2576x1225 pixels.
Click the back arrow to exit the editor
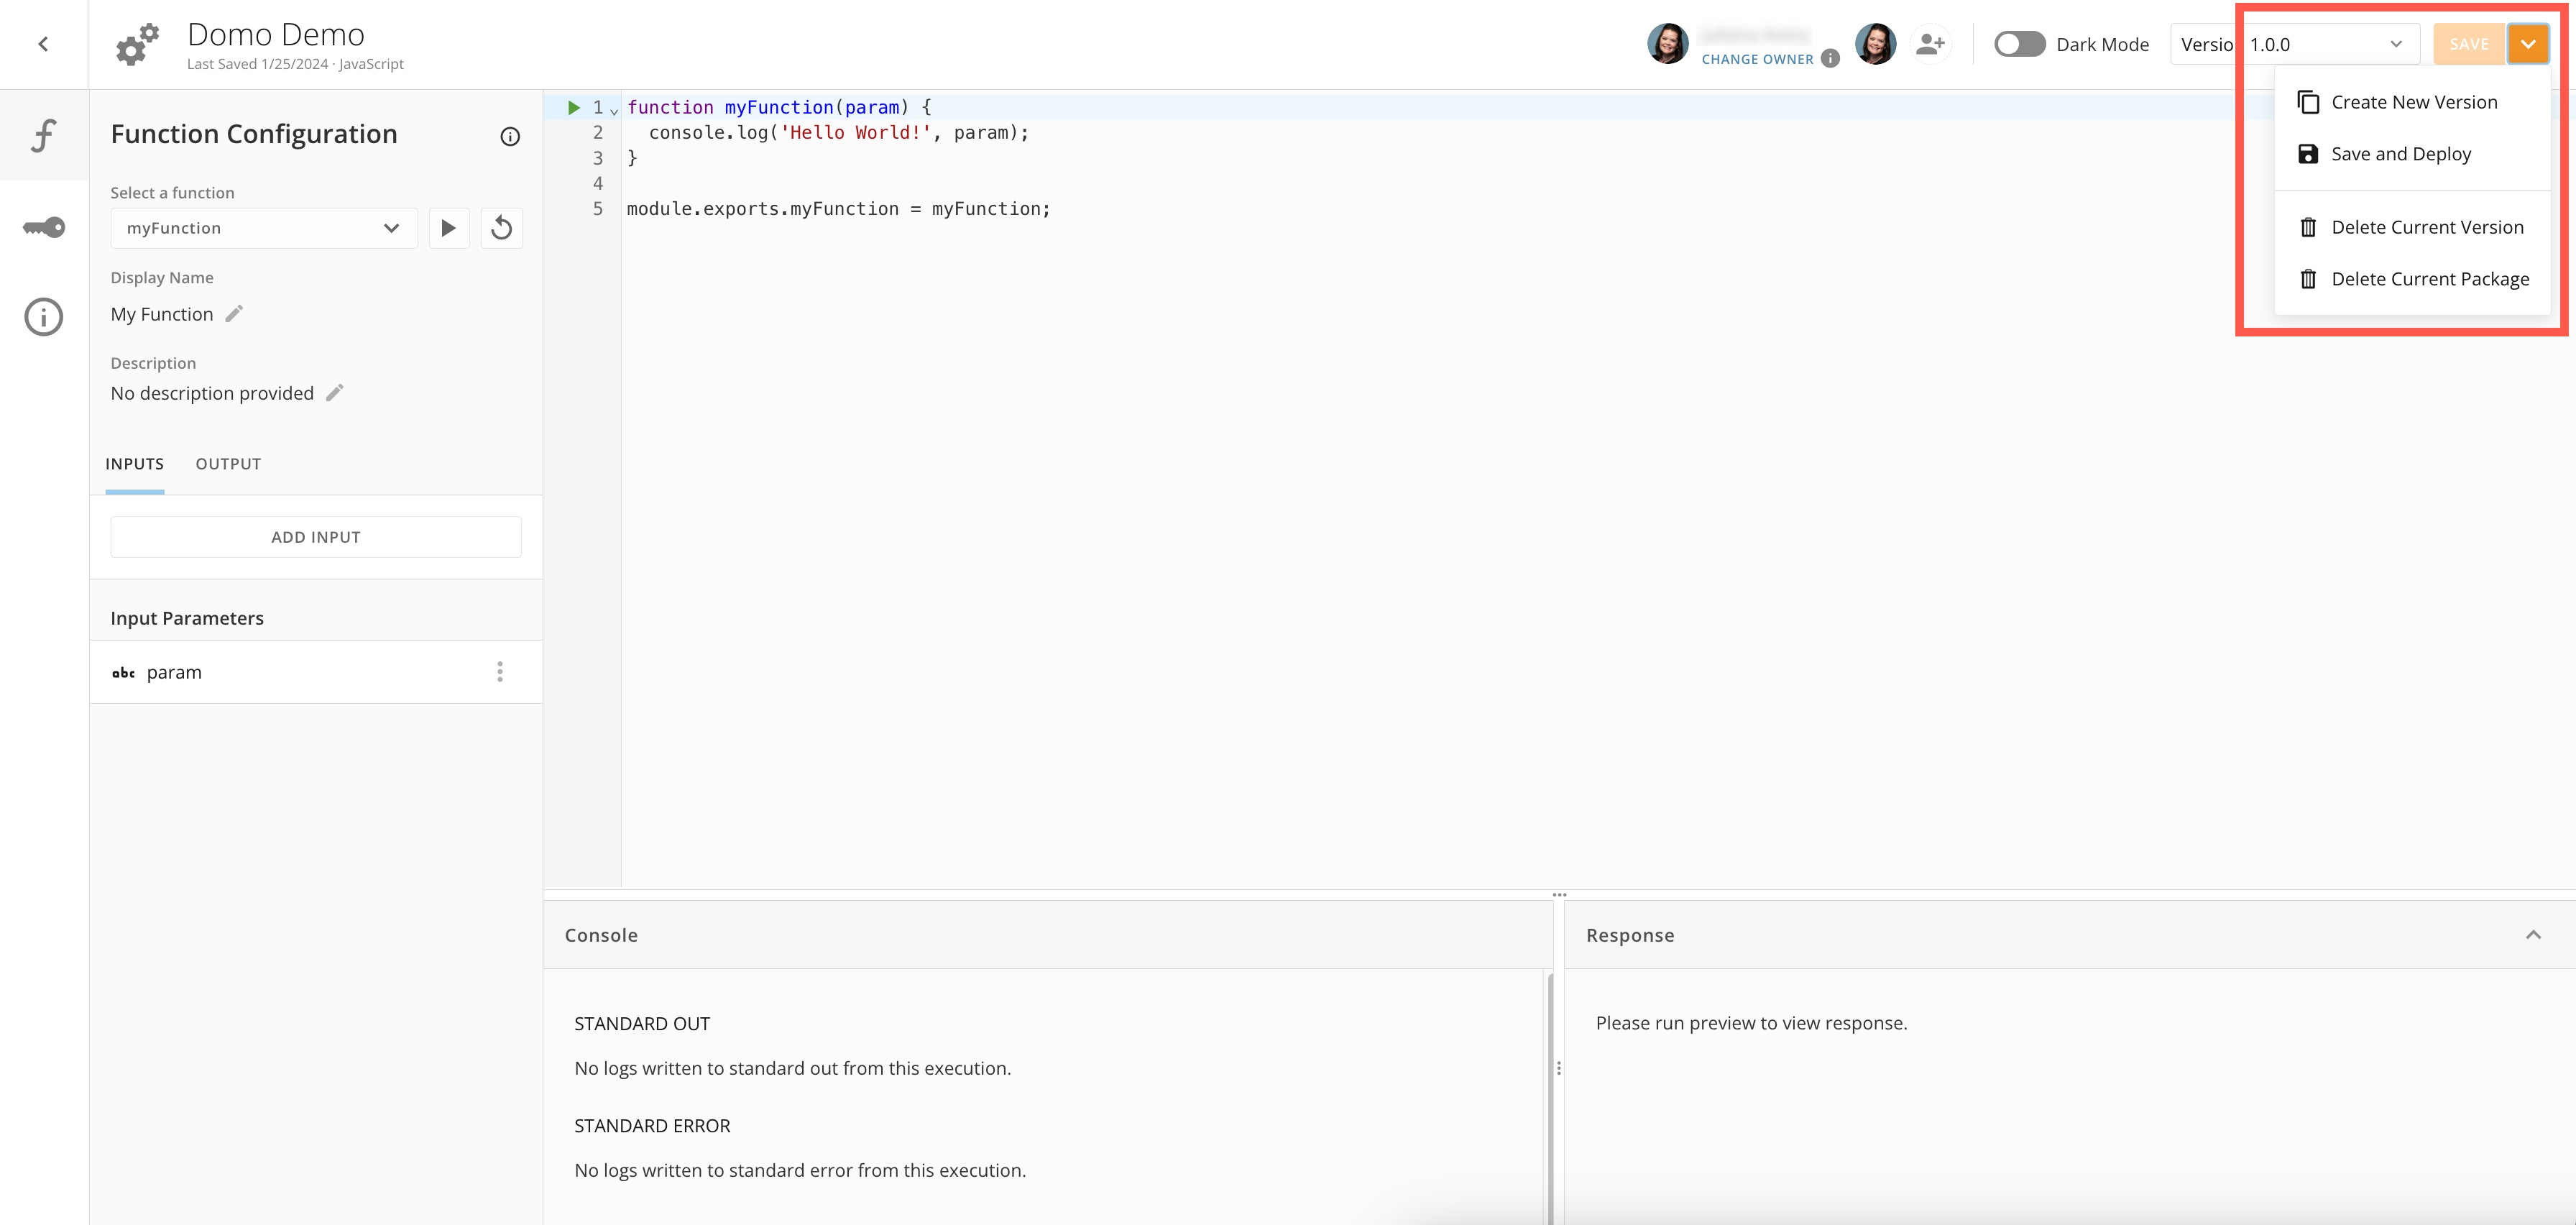tap(42, 43)
